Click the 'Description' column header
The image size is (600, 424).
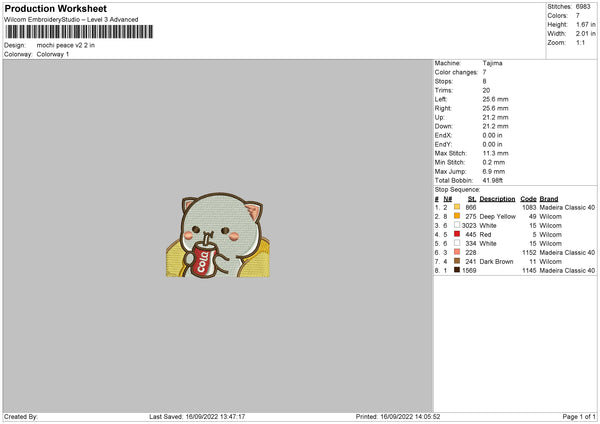click(497, 199)
